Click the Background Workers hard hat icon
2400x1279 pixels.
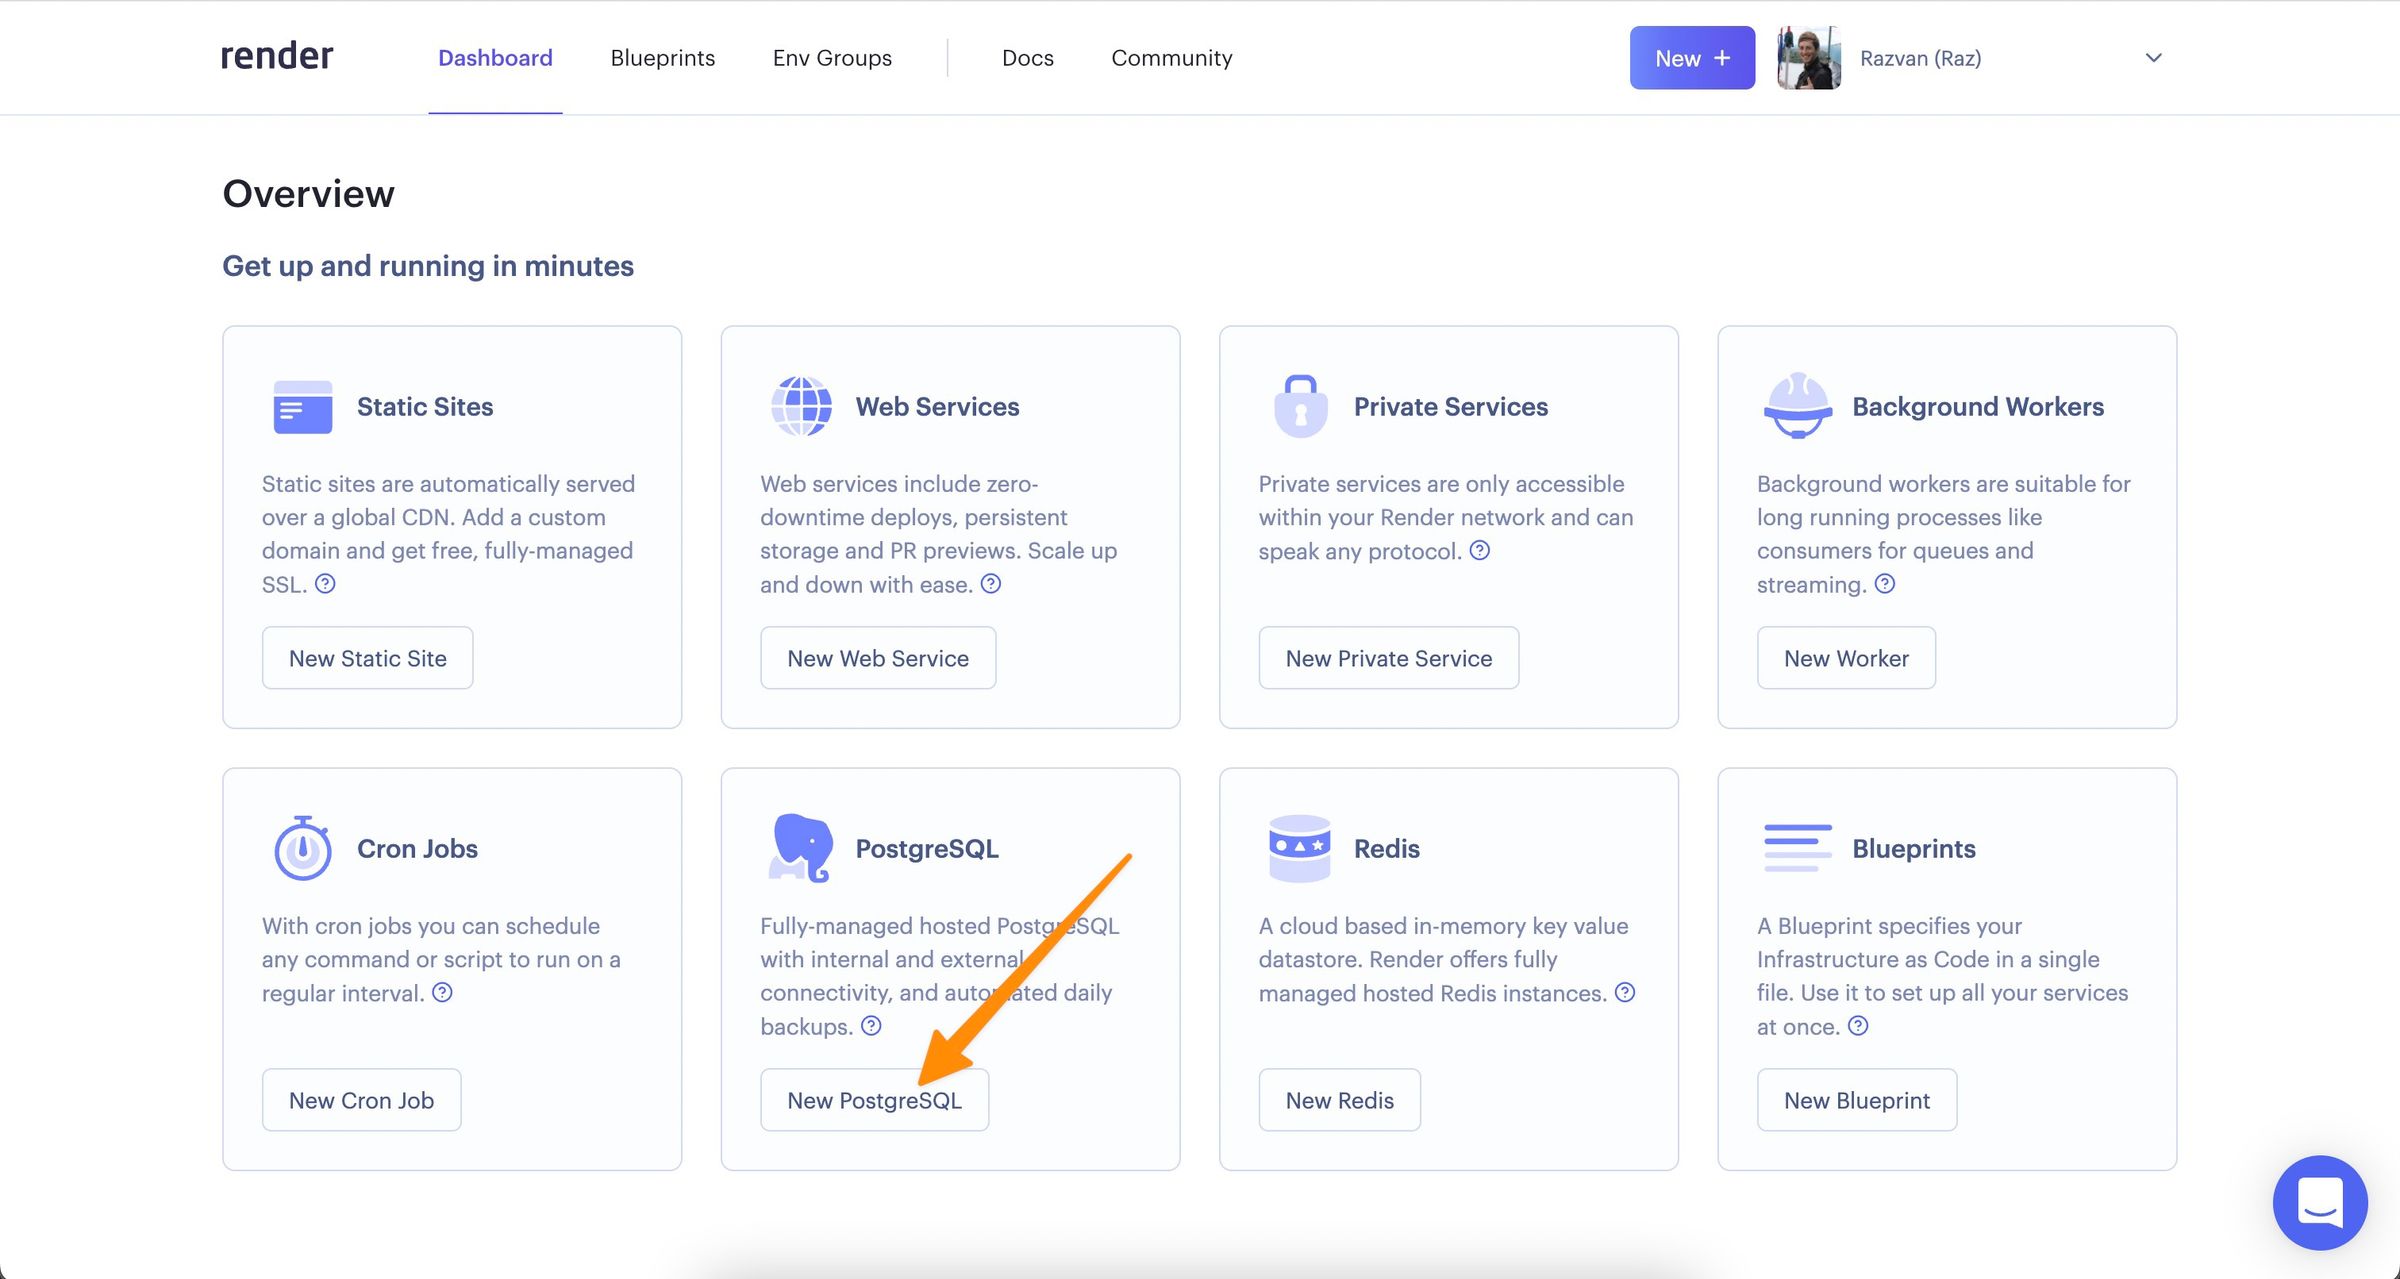(x=1797, y=406)
